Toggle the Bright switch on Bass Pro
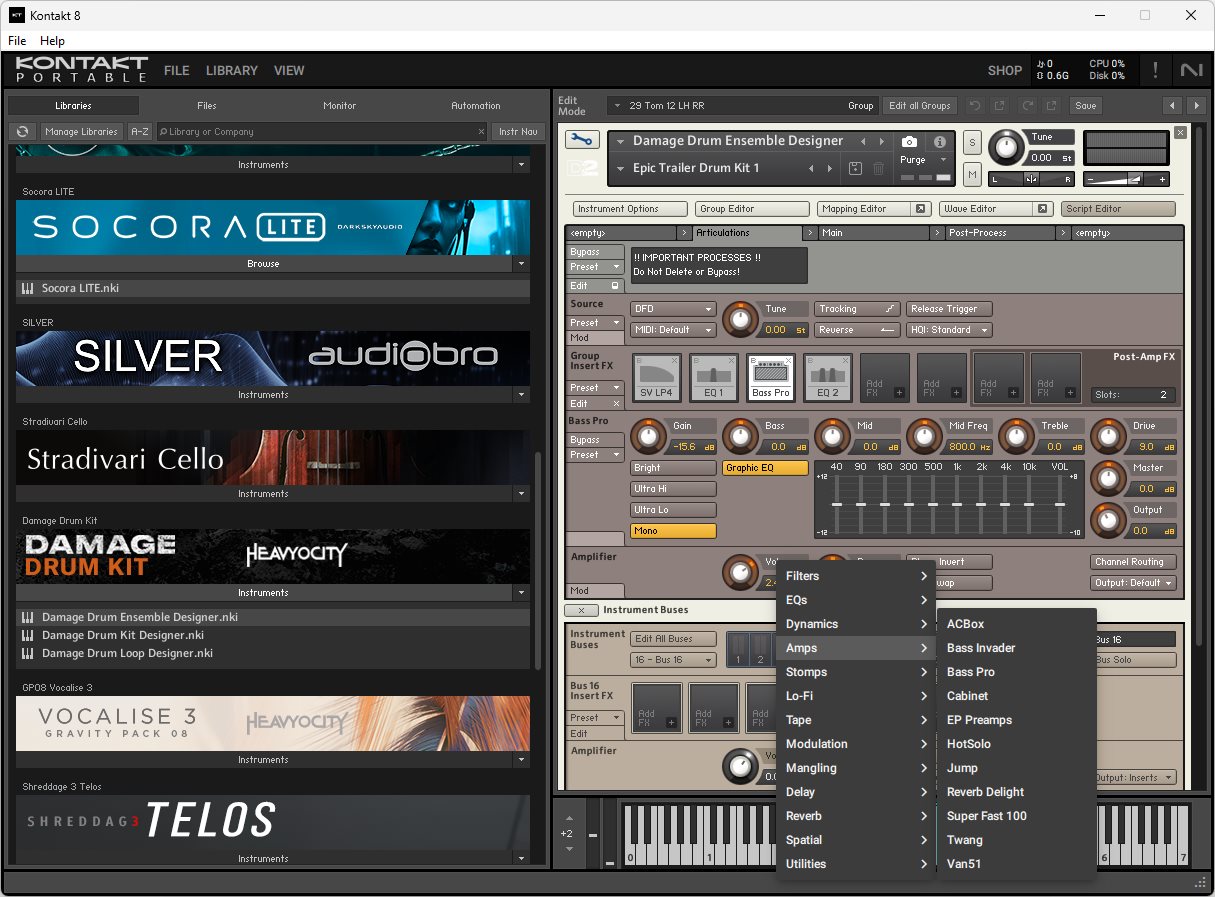Image resolution: width=1215 pixels, height=897 pixels. [673, 468]
